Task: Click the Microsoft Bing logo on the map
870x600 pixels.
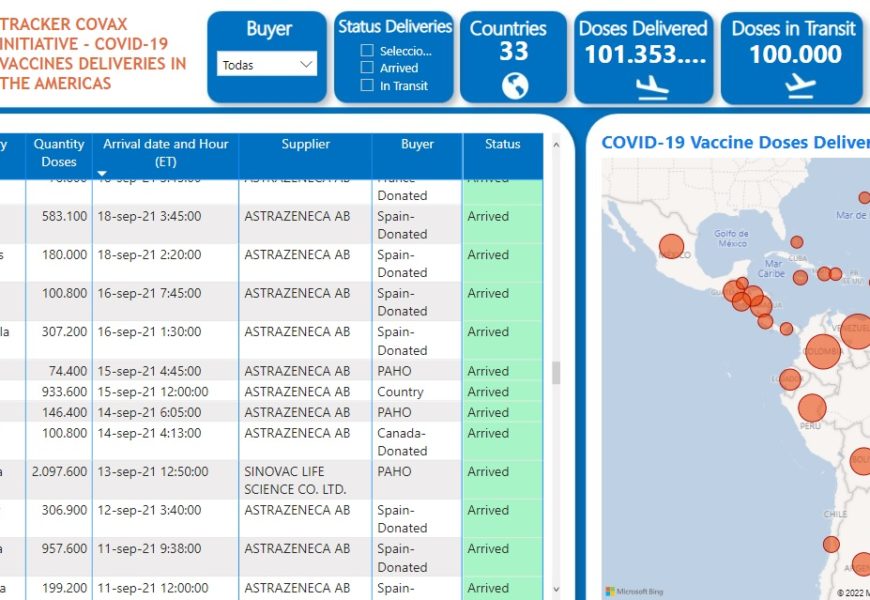Action: 635,592
